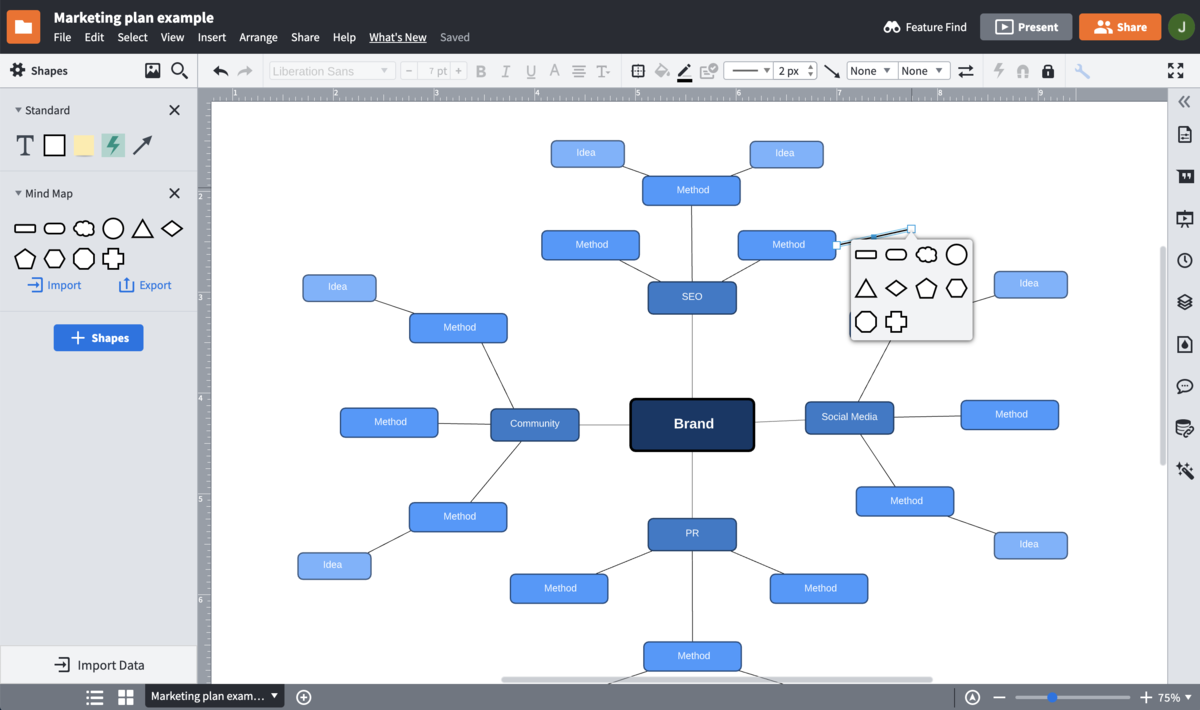Screen dimensions: 1200x710
Task: Open the Comments panel
Action: pyautogui.click(x=1185, y=386)
